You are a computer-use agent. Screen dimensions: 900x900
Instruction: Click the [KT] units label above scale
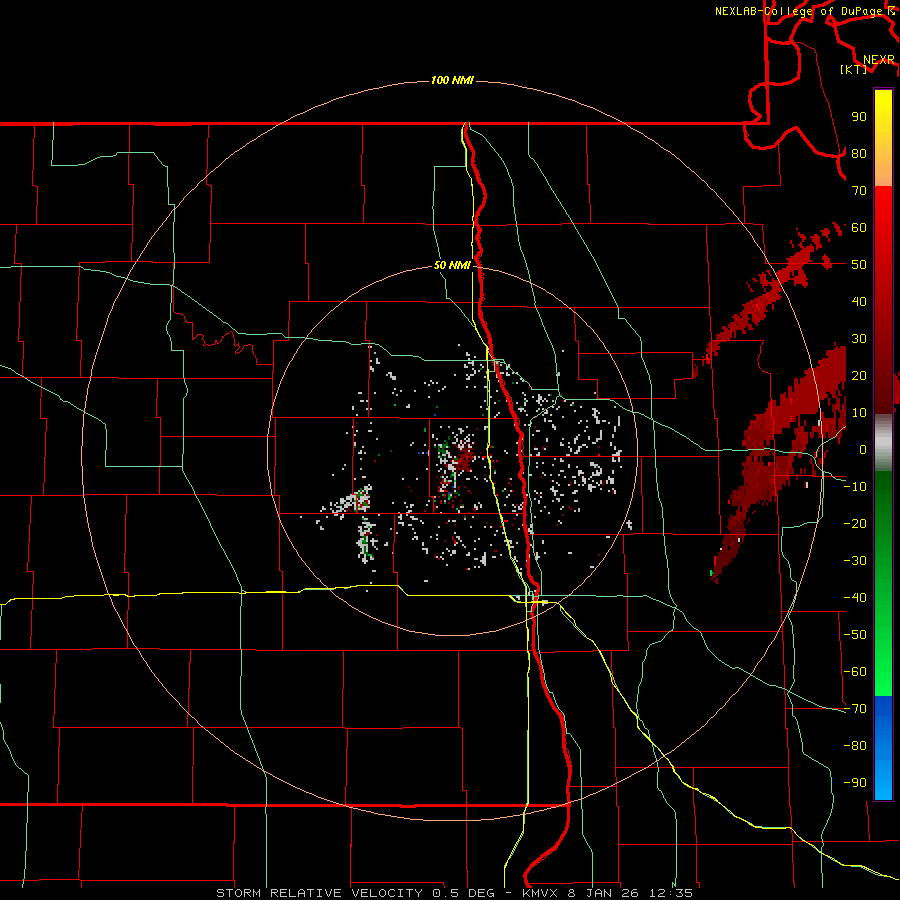point(853,69)
